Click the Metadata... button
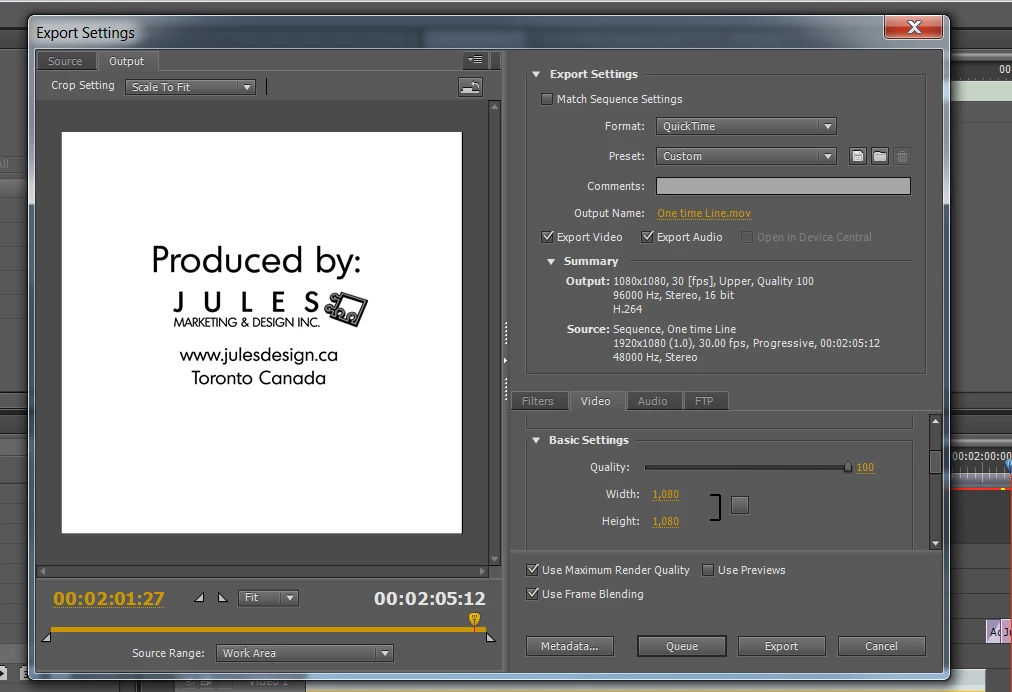The image size is (1012, 692). pyautogui.click(x=569, y=646)
